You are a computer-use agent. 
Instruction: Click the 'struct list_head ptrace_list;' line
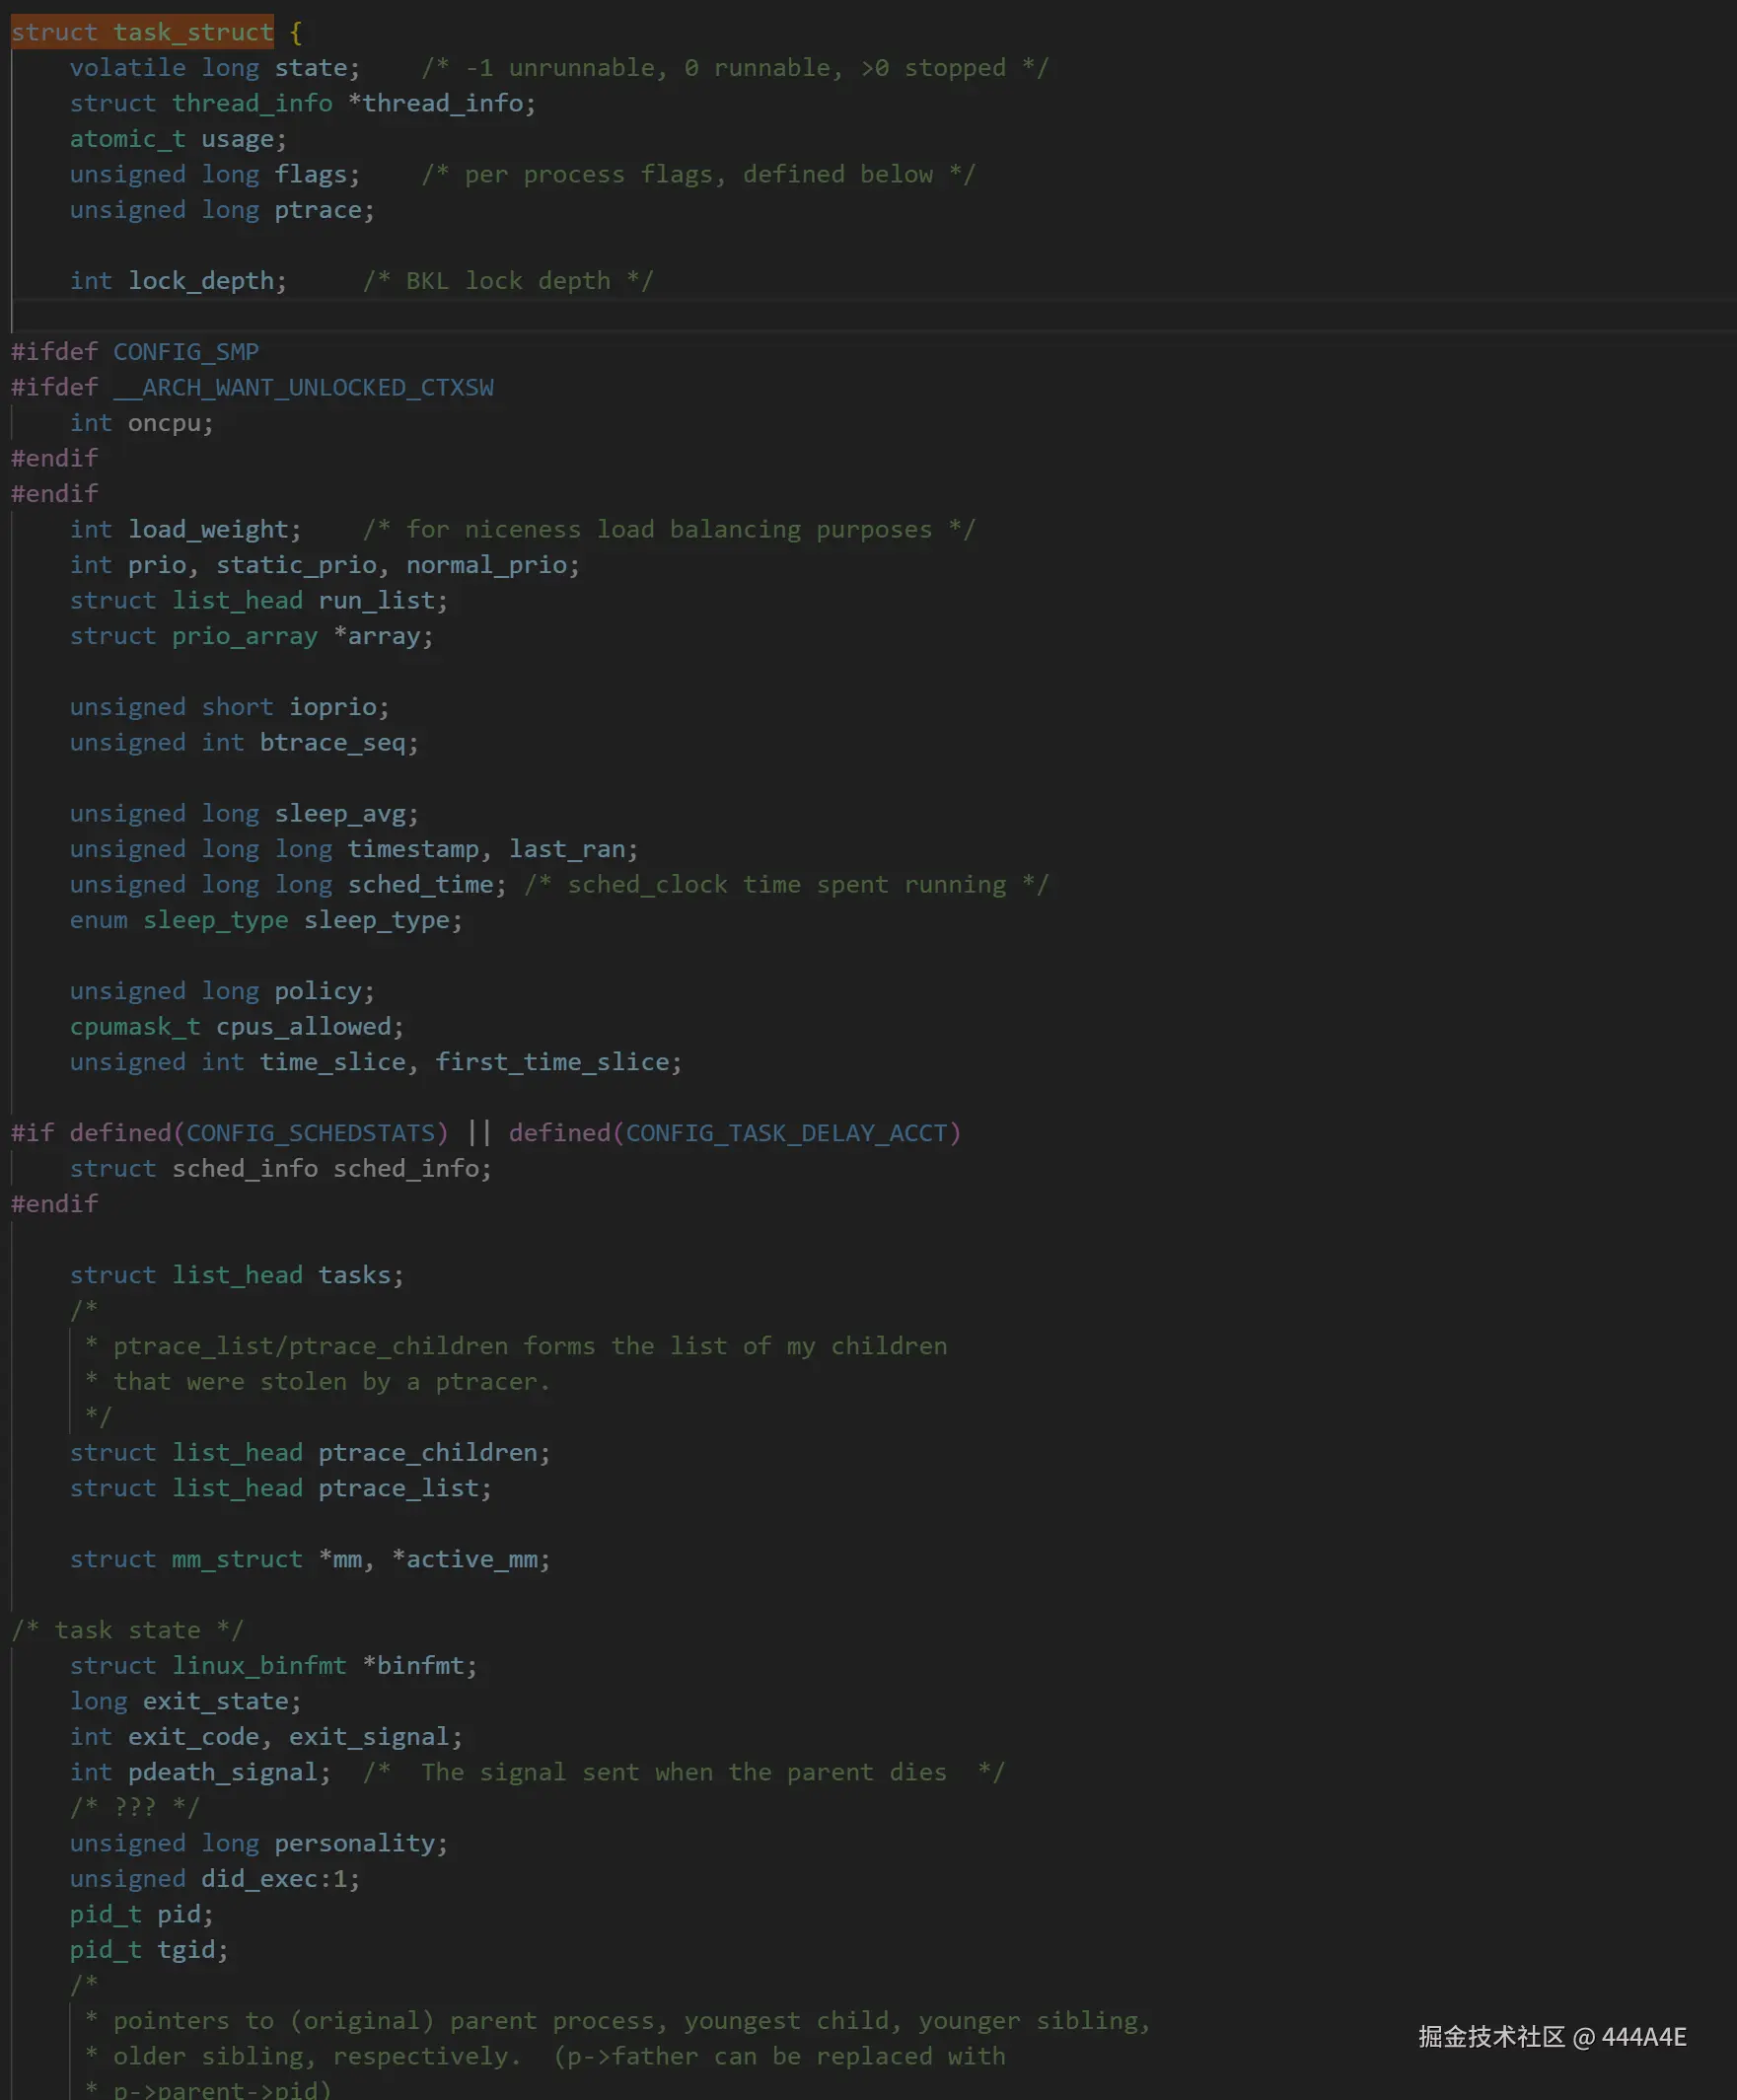click(x=281, y=1488)
